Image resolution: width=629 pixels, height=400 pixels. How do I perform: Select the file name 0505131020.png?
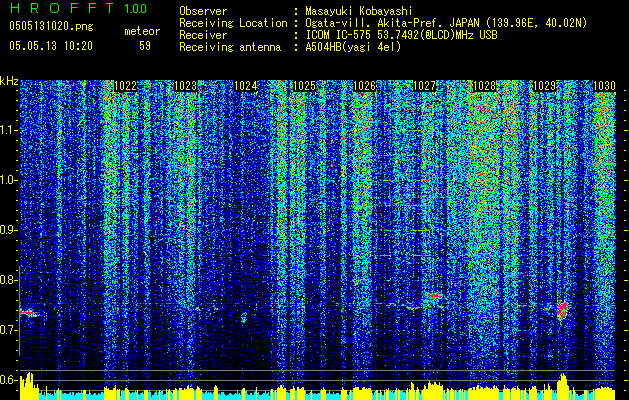click(x=51, y=26)
